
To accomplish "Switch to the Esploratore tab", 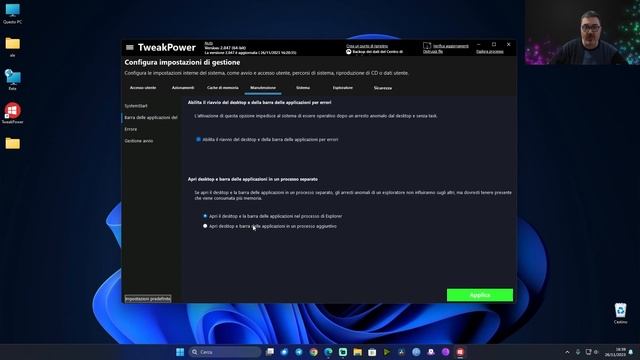I will [x=343, y=88].
